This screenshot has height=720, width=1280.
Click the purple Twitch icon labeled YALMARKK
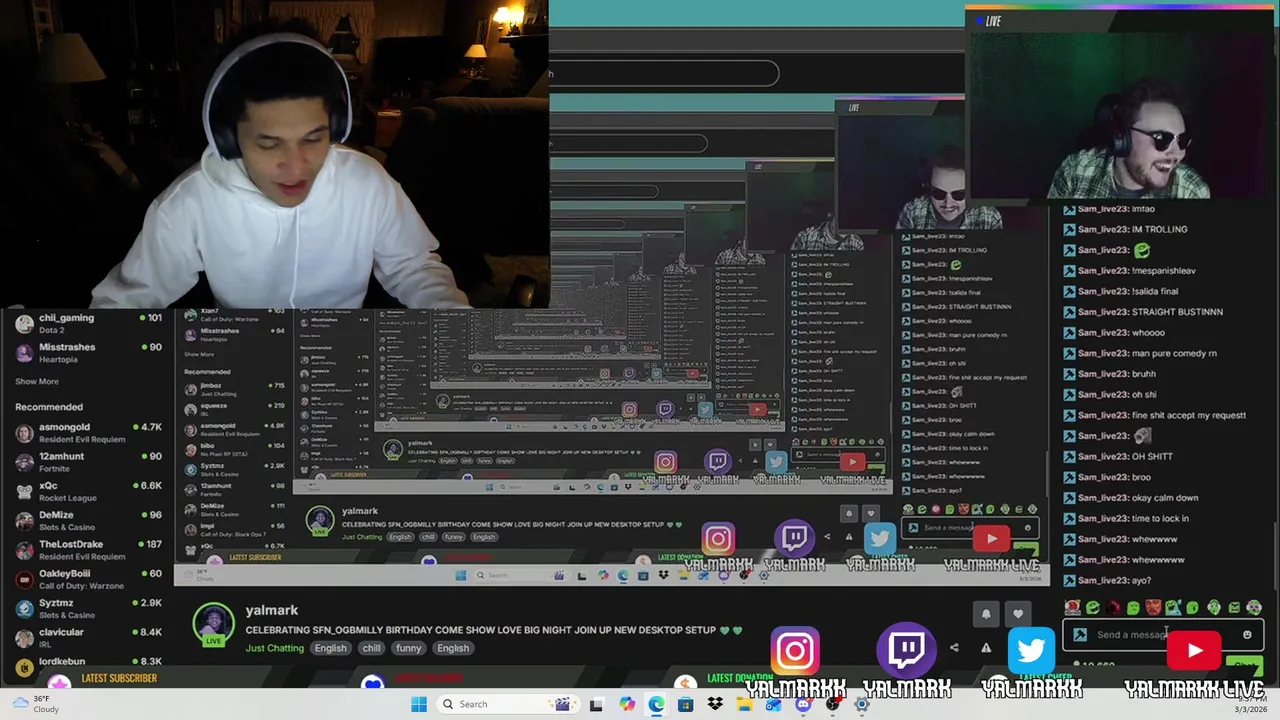pos(907,651)
